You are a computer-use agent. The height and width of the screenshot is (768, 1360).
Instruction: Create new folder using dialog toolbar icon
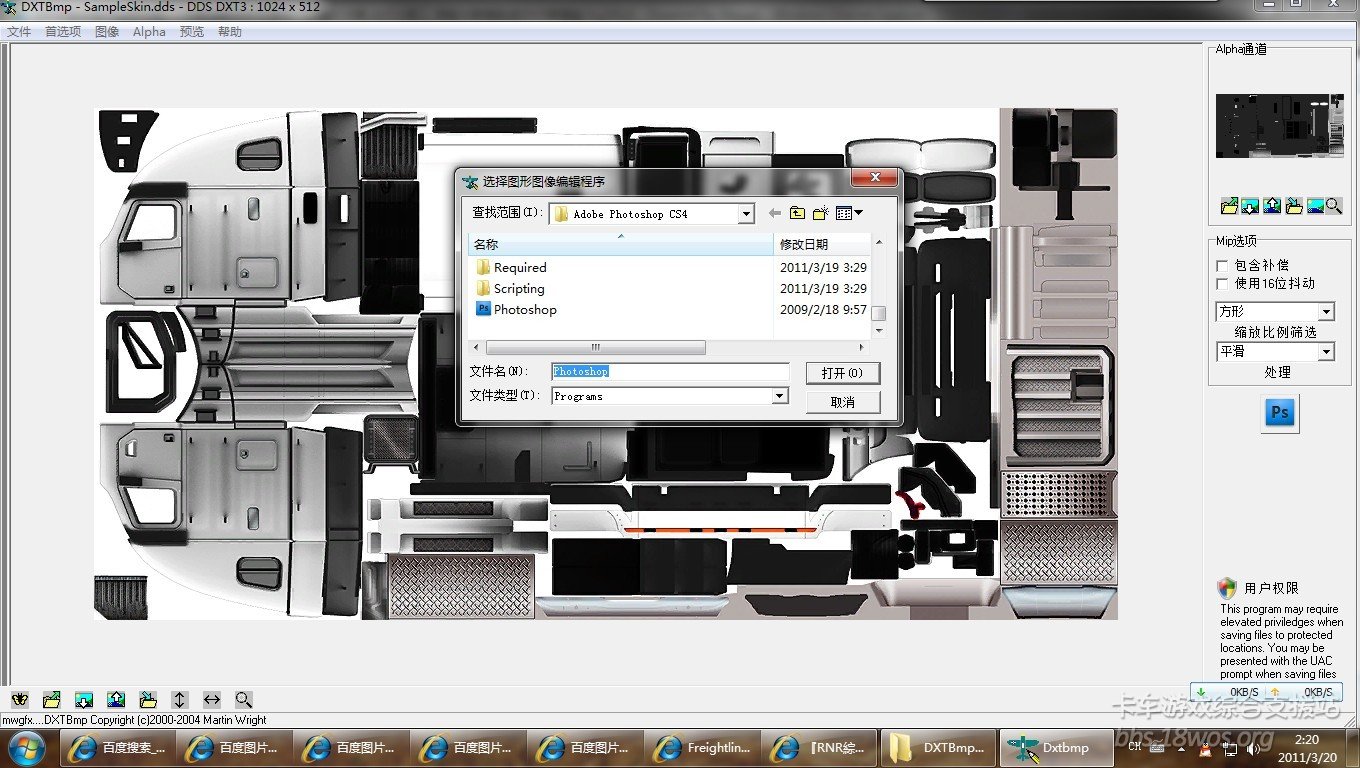click(x=821, y=213)
